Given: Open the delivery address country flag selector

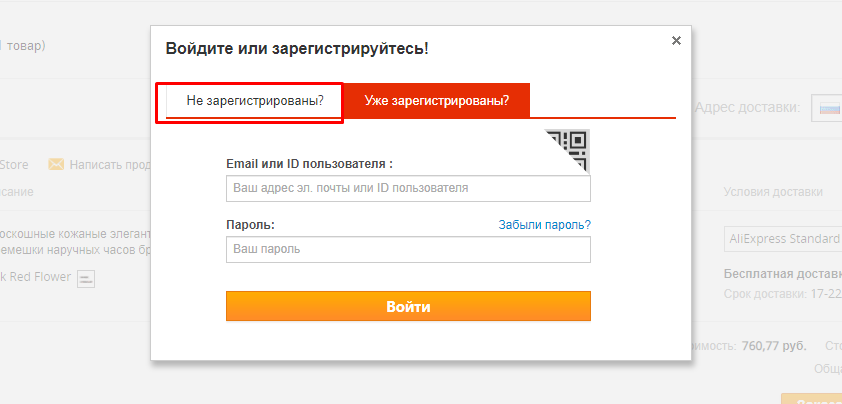Looking at the screenshot, I should (827, 108).
